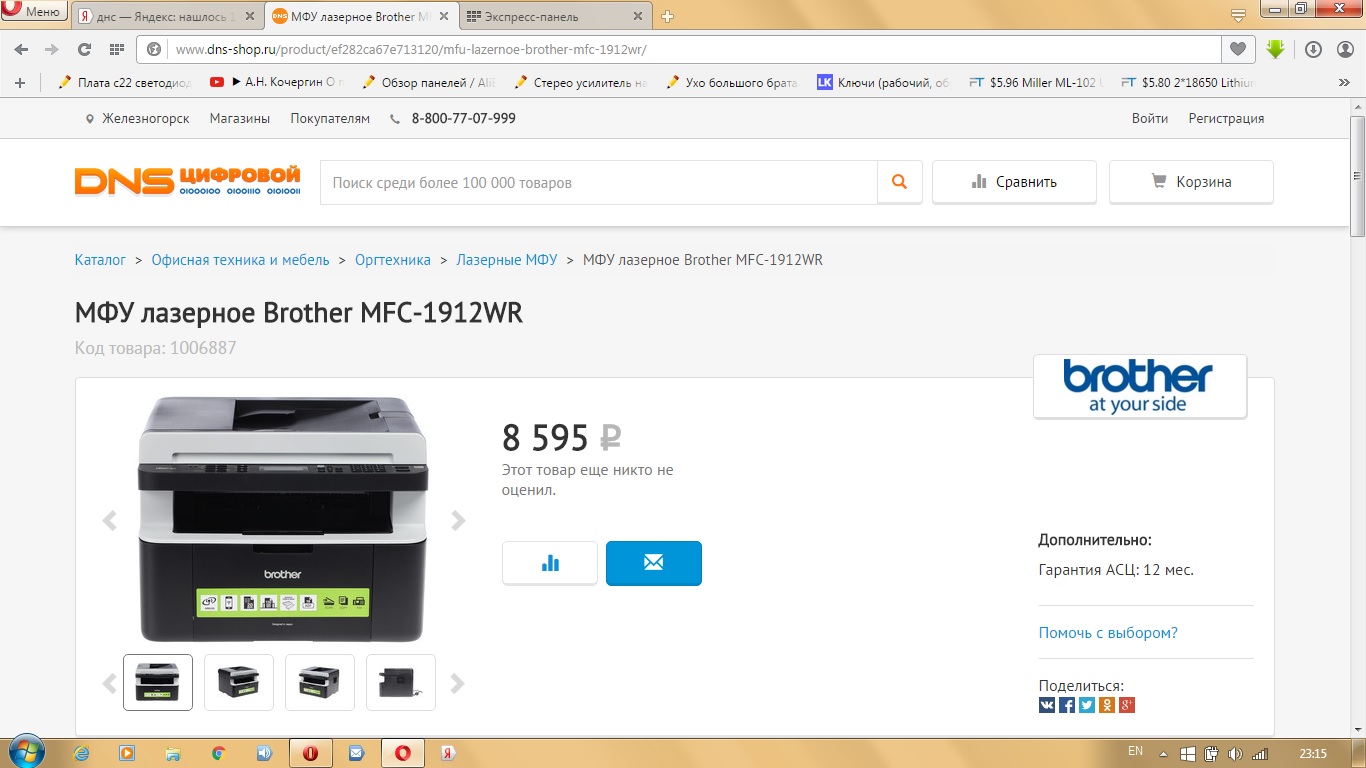This screenshot has height=768, width=1366.
Task: Share on Google Plus icon
Action: [1127, 705]
